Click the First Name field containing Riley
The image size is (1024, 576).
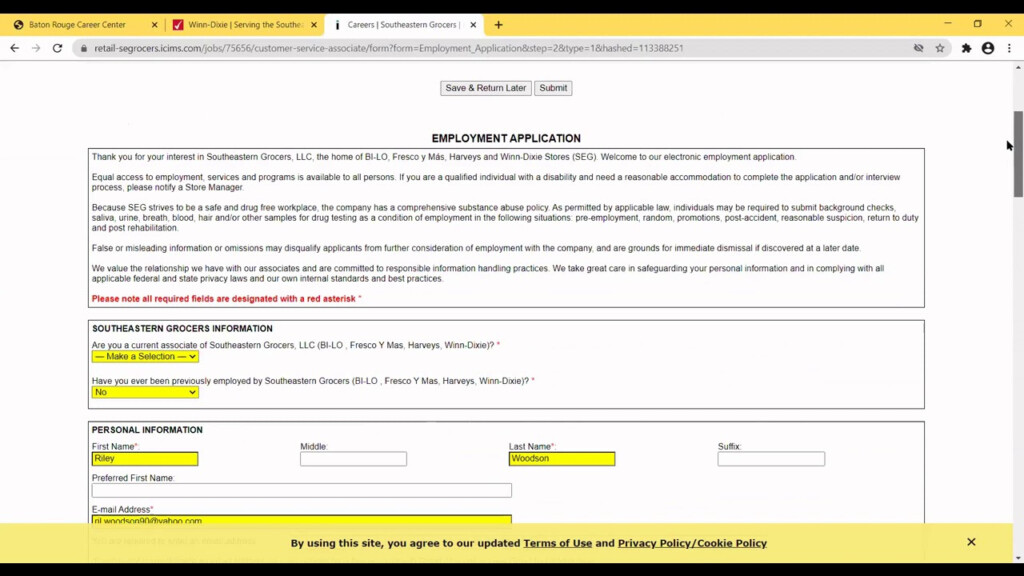coord(145,459)
